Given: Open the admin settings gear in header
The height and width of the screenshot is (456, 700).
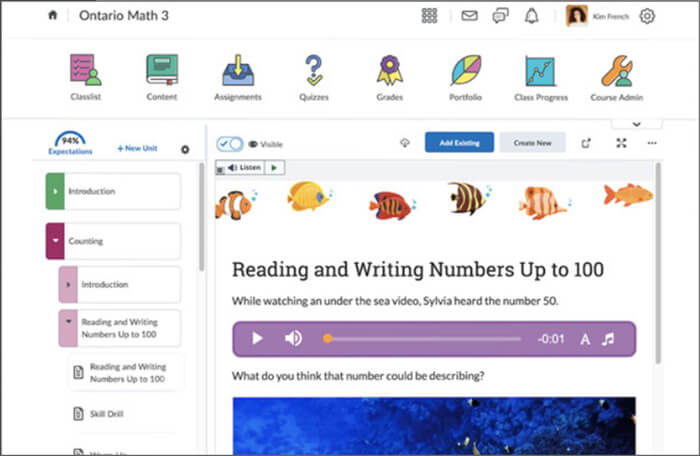Looking at the screenshot, I should point(647,16).
